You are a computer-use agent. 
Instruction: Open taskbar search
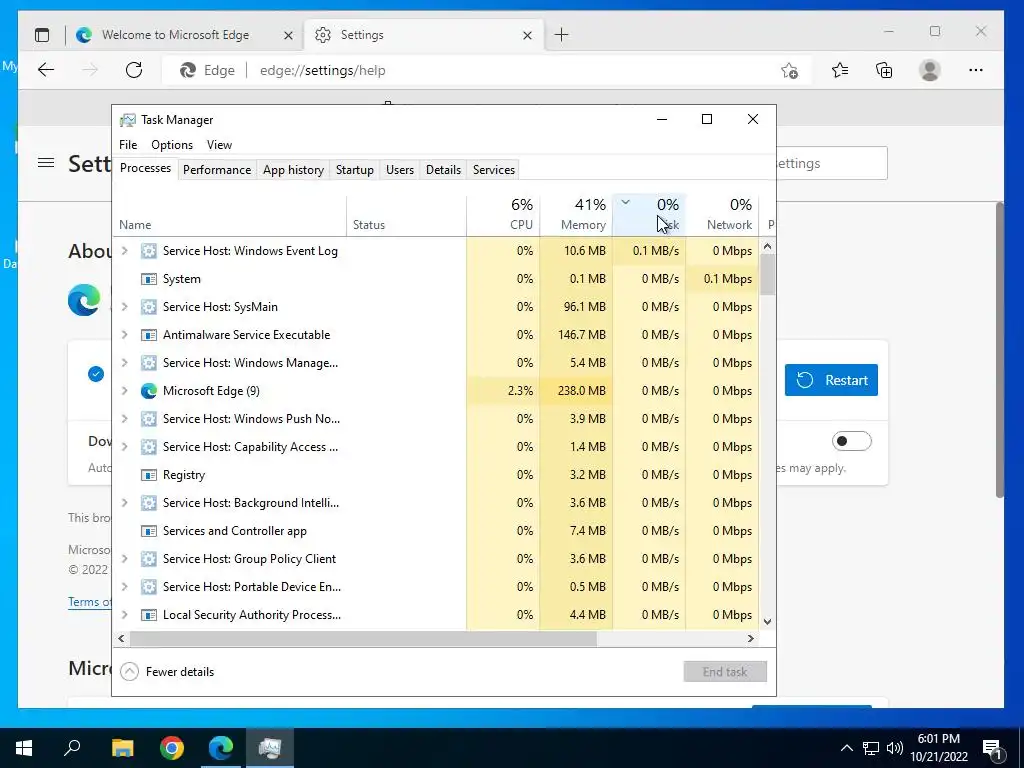point(72,748)
